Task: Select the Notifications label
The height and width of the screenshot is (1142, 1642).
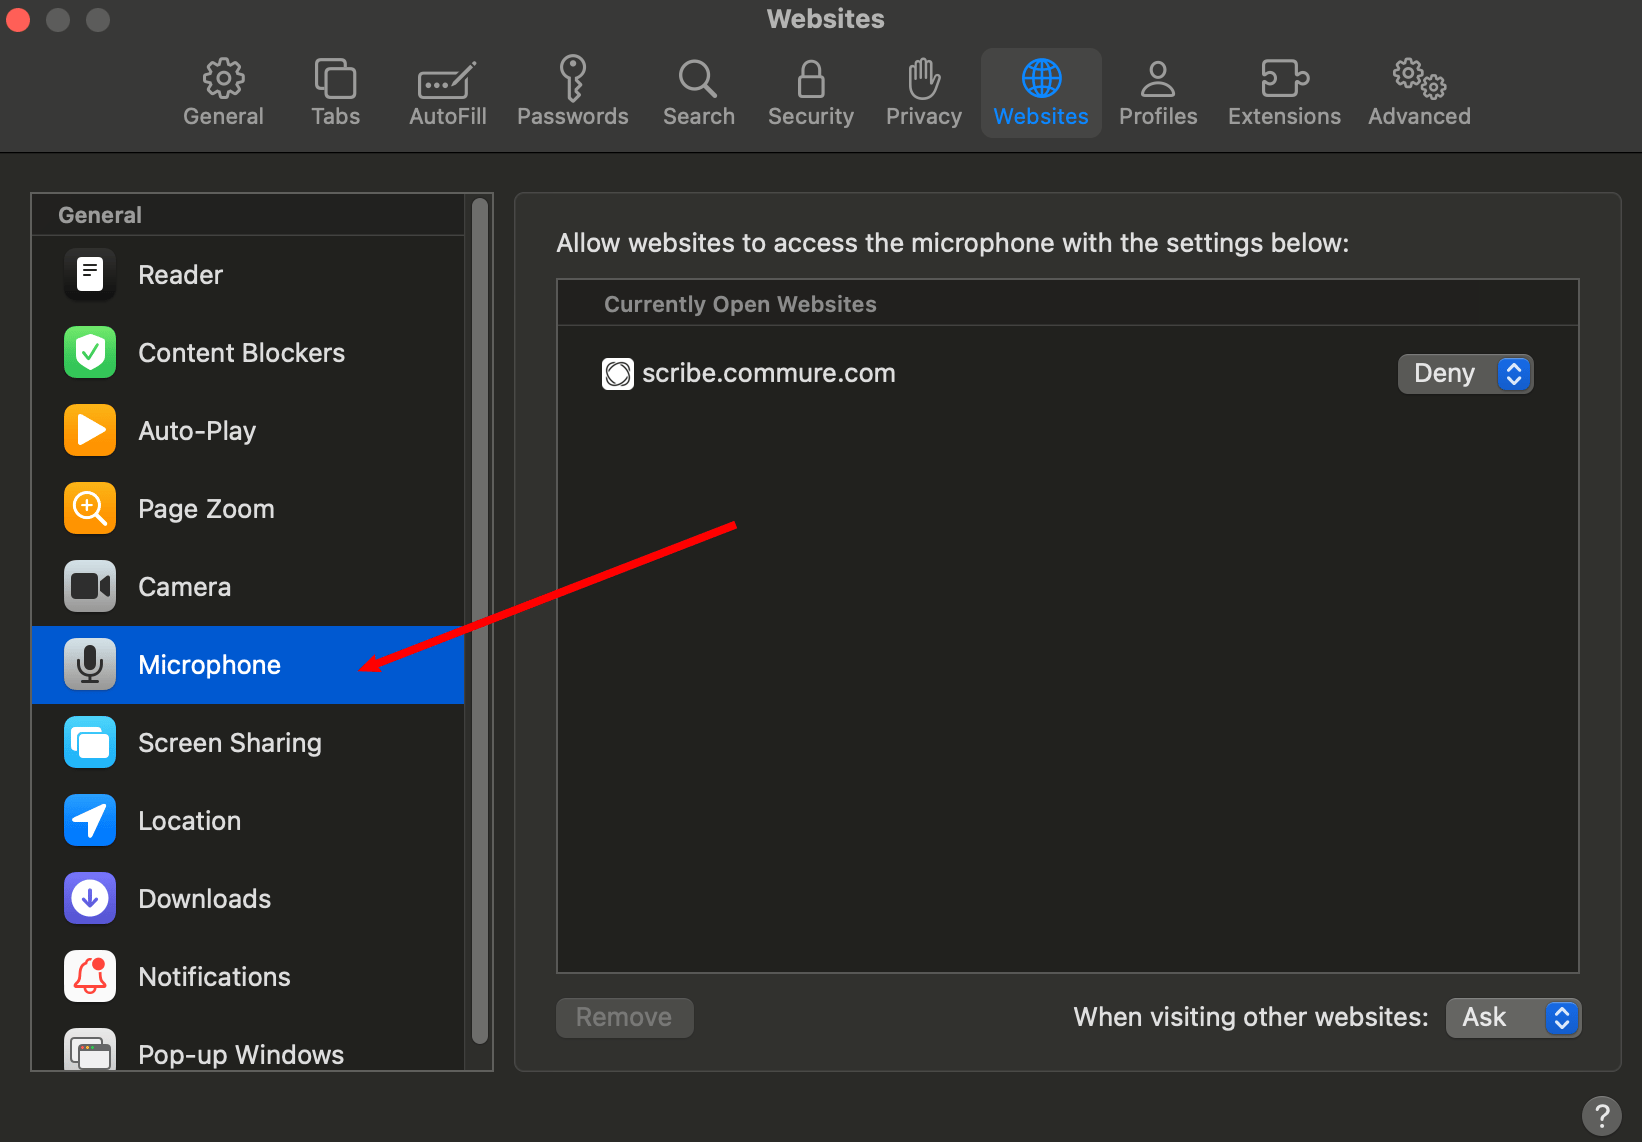Action: [214, 977]
